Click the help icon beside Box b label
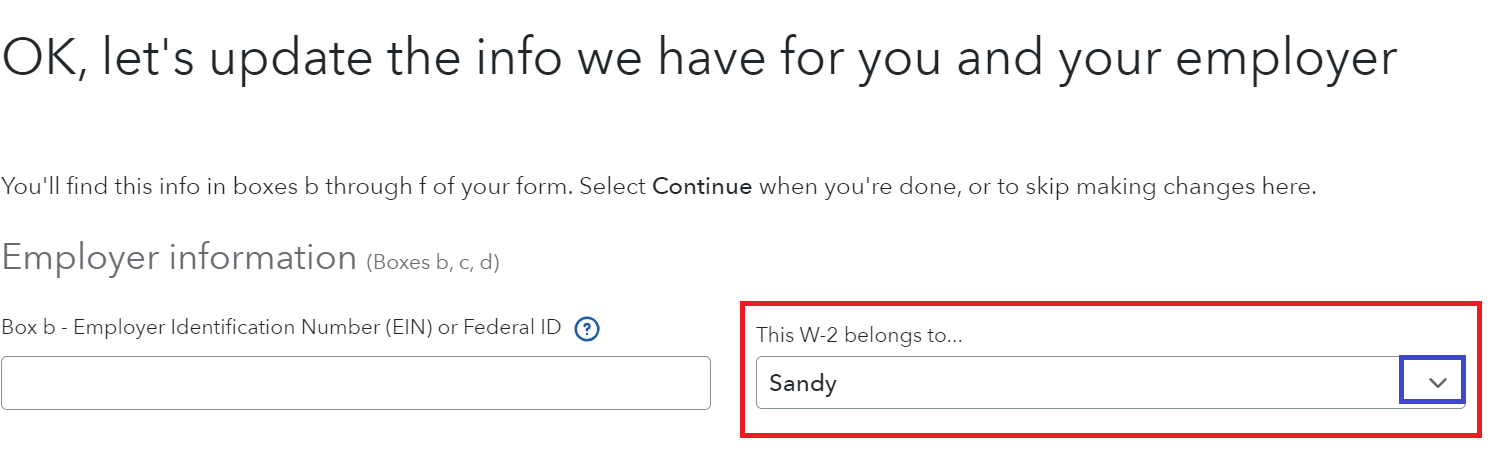 [587, 328]
